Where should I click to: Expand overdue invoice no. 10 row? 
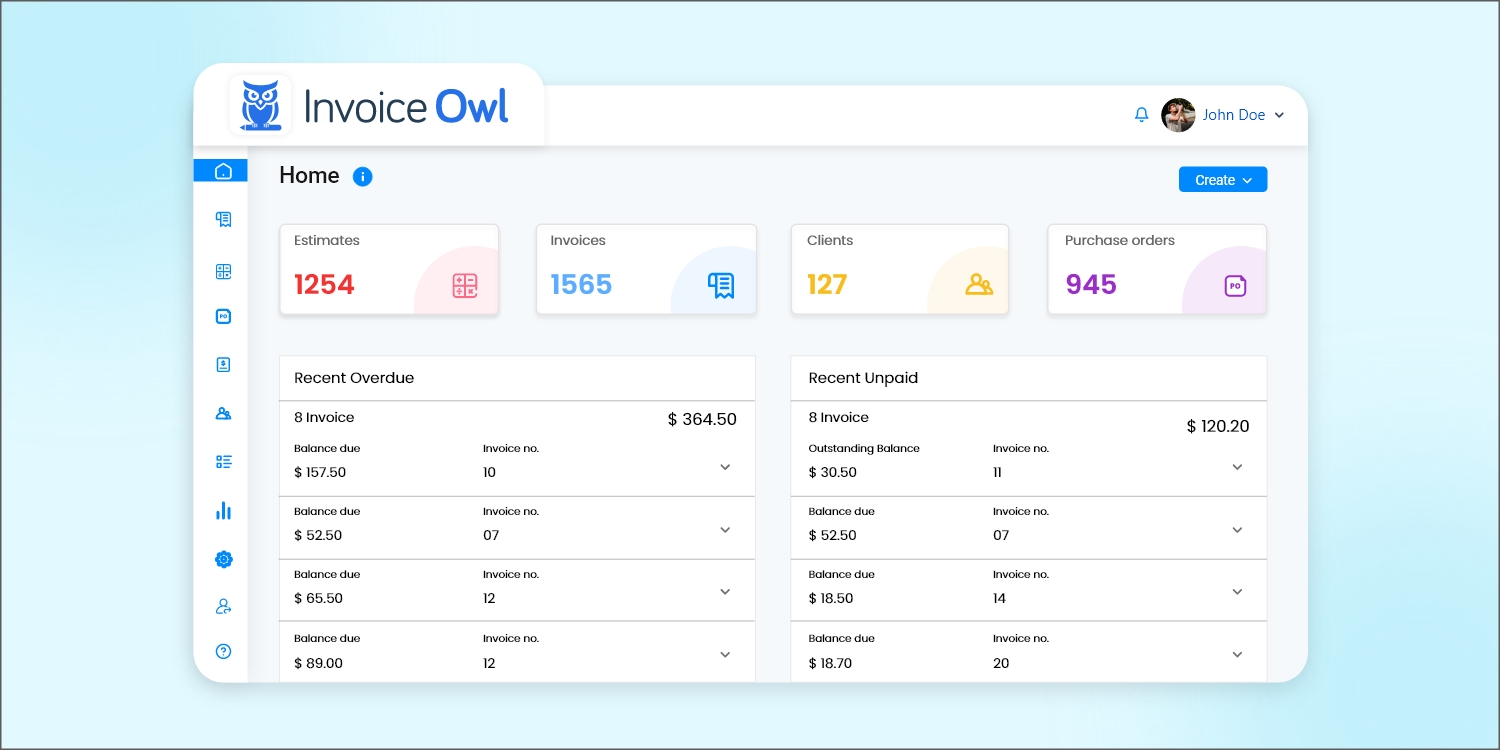tap(725, 467)
